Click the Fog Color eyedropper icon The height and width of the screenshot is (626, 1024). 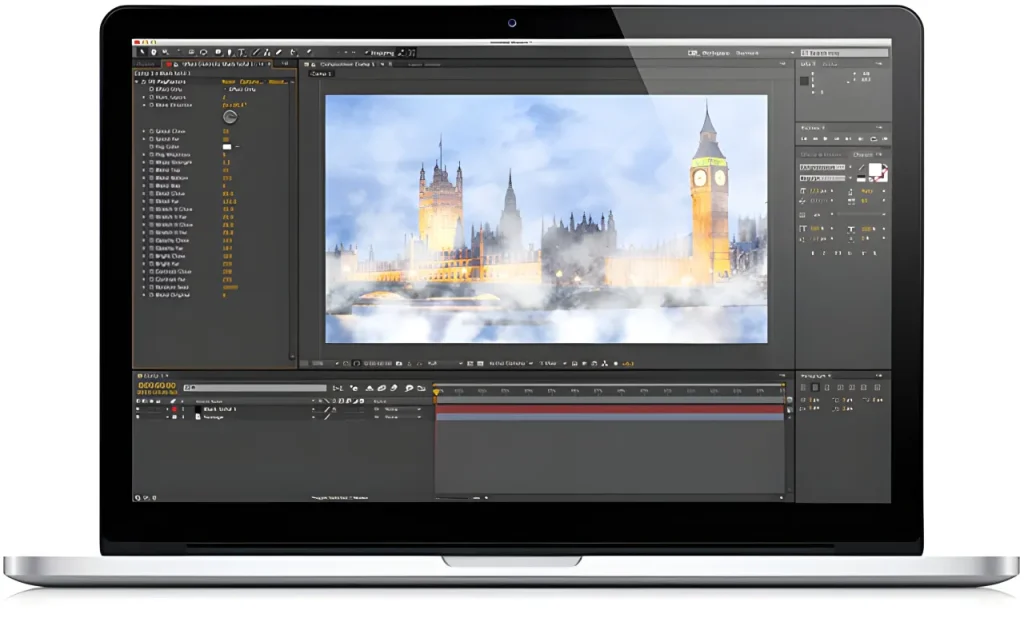(236, 147)
